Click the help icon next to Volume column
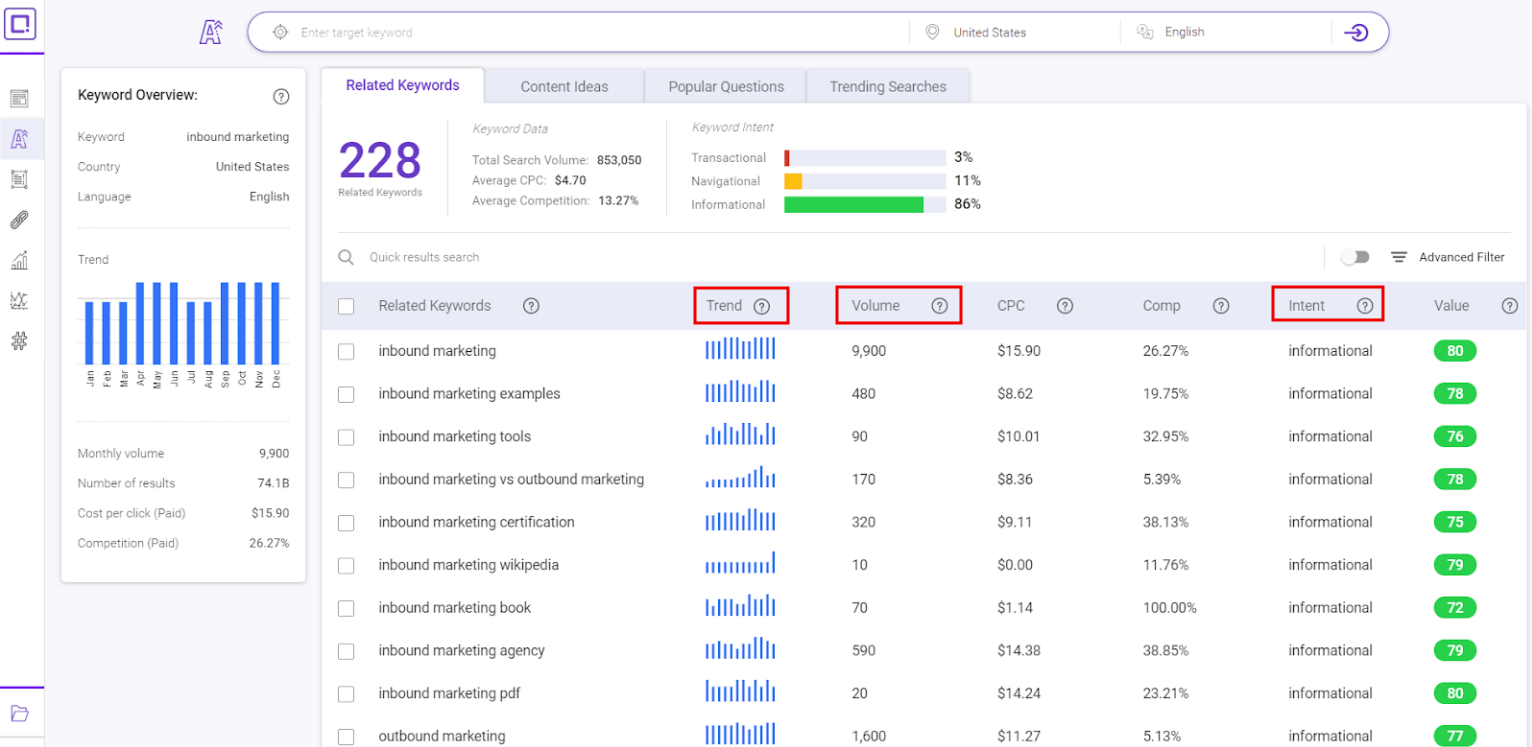The width and height of the screenshot is (1532, 747). coord(939,306)
